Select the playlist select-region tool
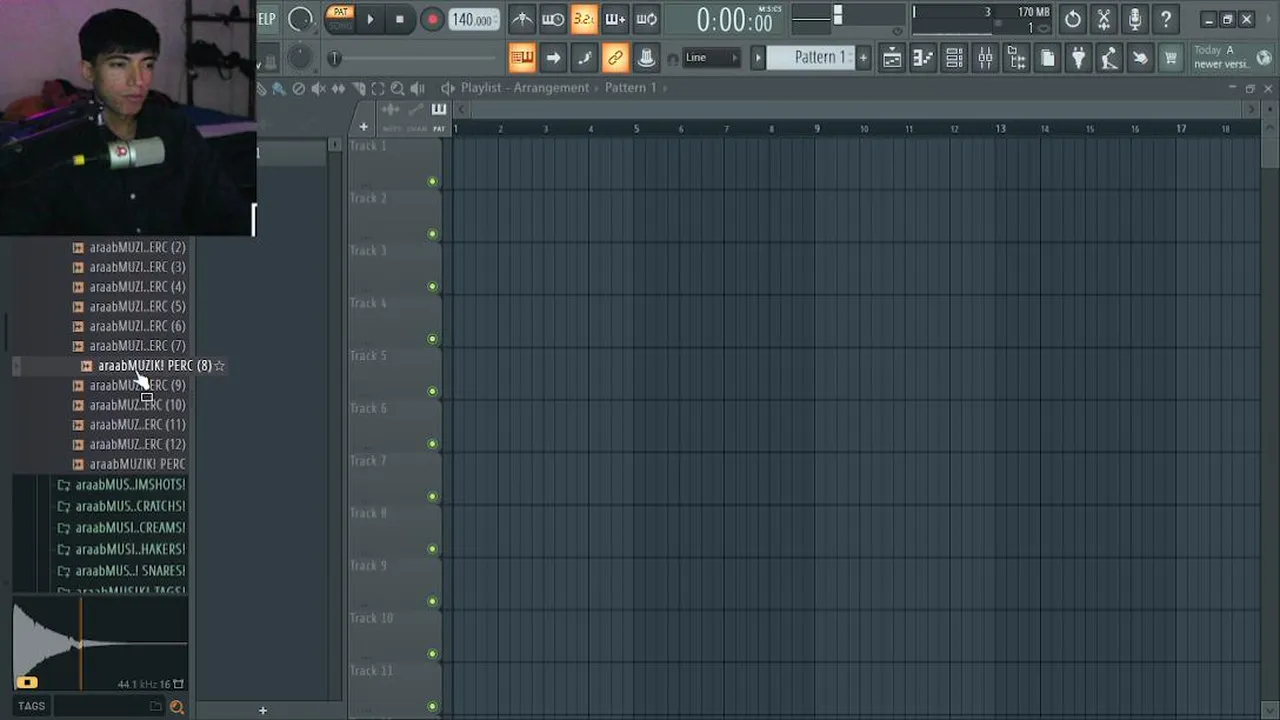This screenshot has width=1280, height=720. coord(378,88)
